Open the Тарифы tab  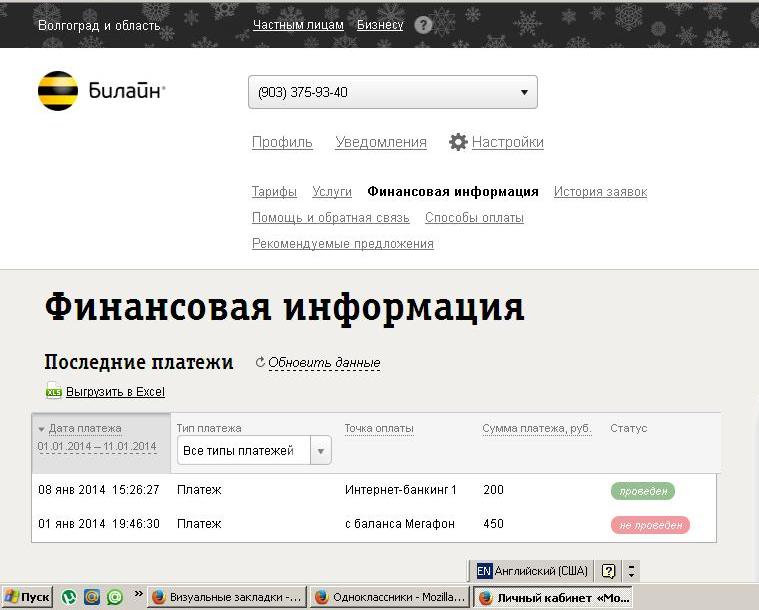pos(274,191)
